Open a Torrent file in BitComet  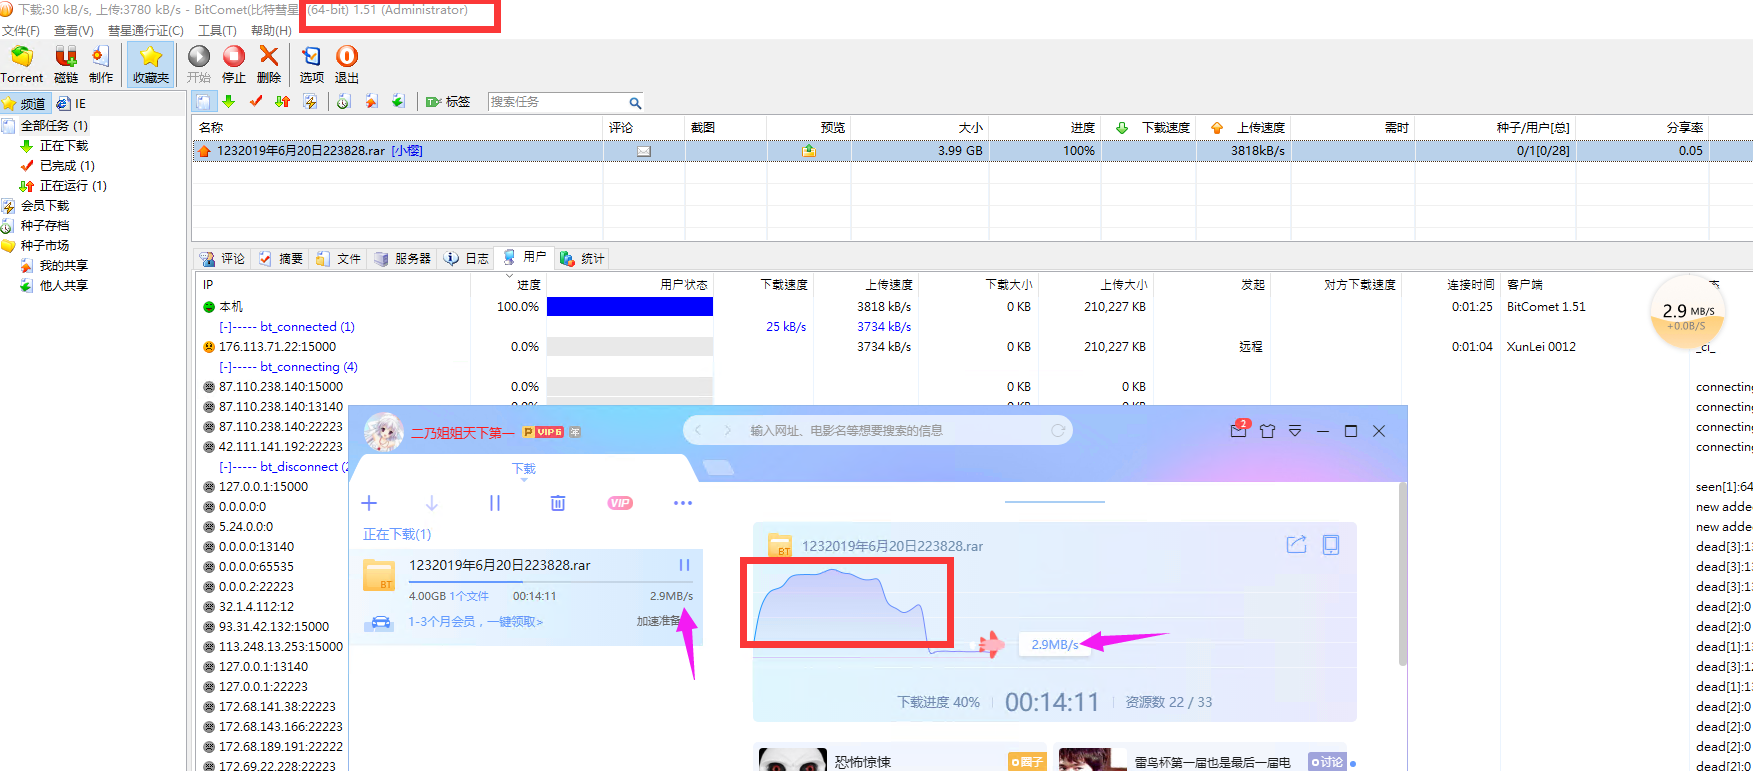(x=22, y=64)
